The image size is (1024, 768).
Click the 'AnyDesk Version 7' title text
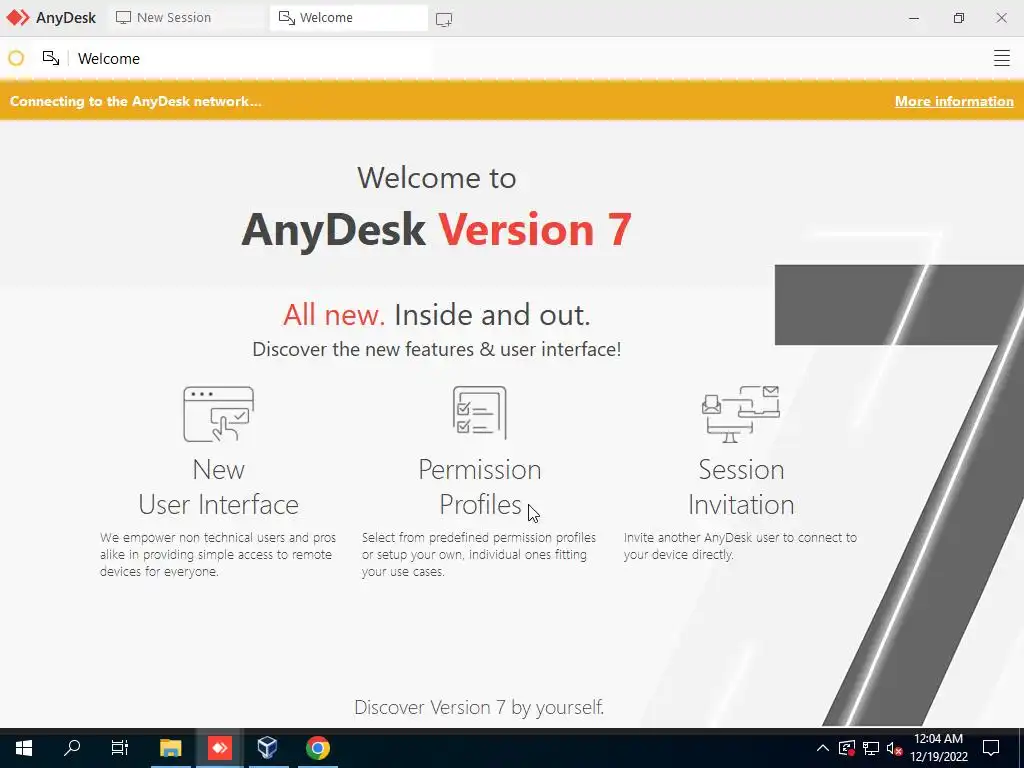(436, 230)
